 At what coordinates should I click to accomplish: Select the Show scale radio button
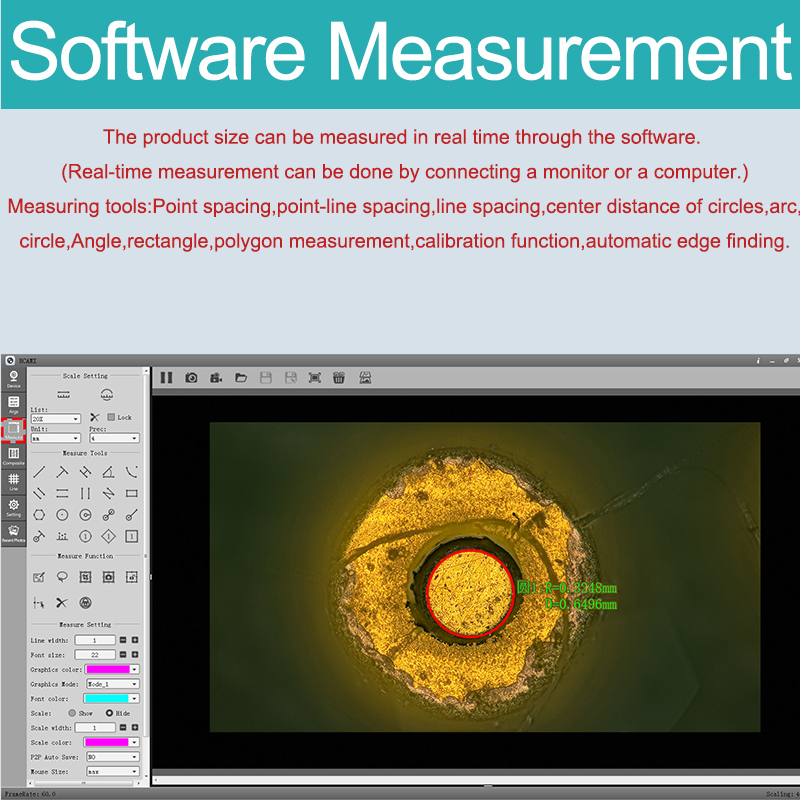point(71,713)
